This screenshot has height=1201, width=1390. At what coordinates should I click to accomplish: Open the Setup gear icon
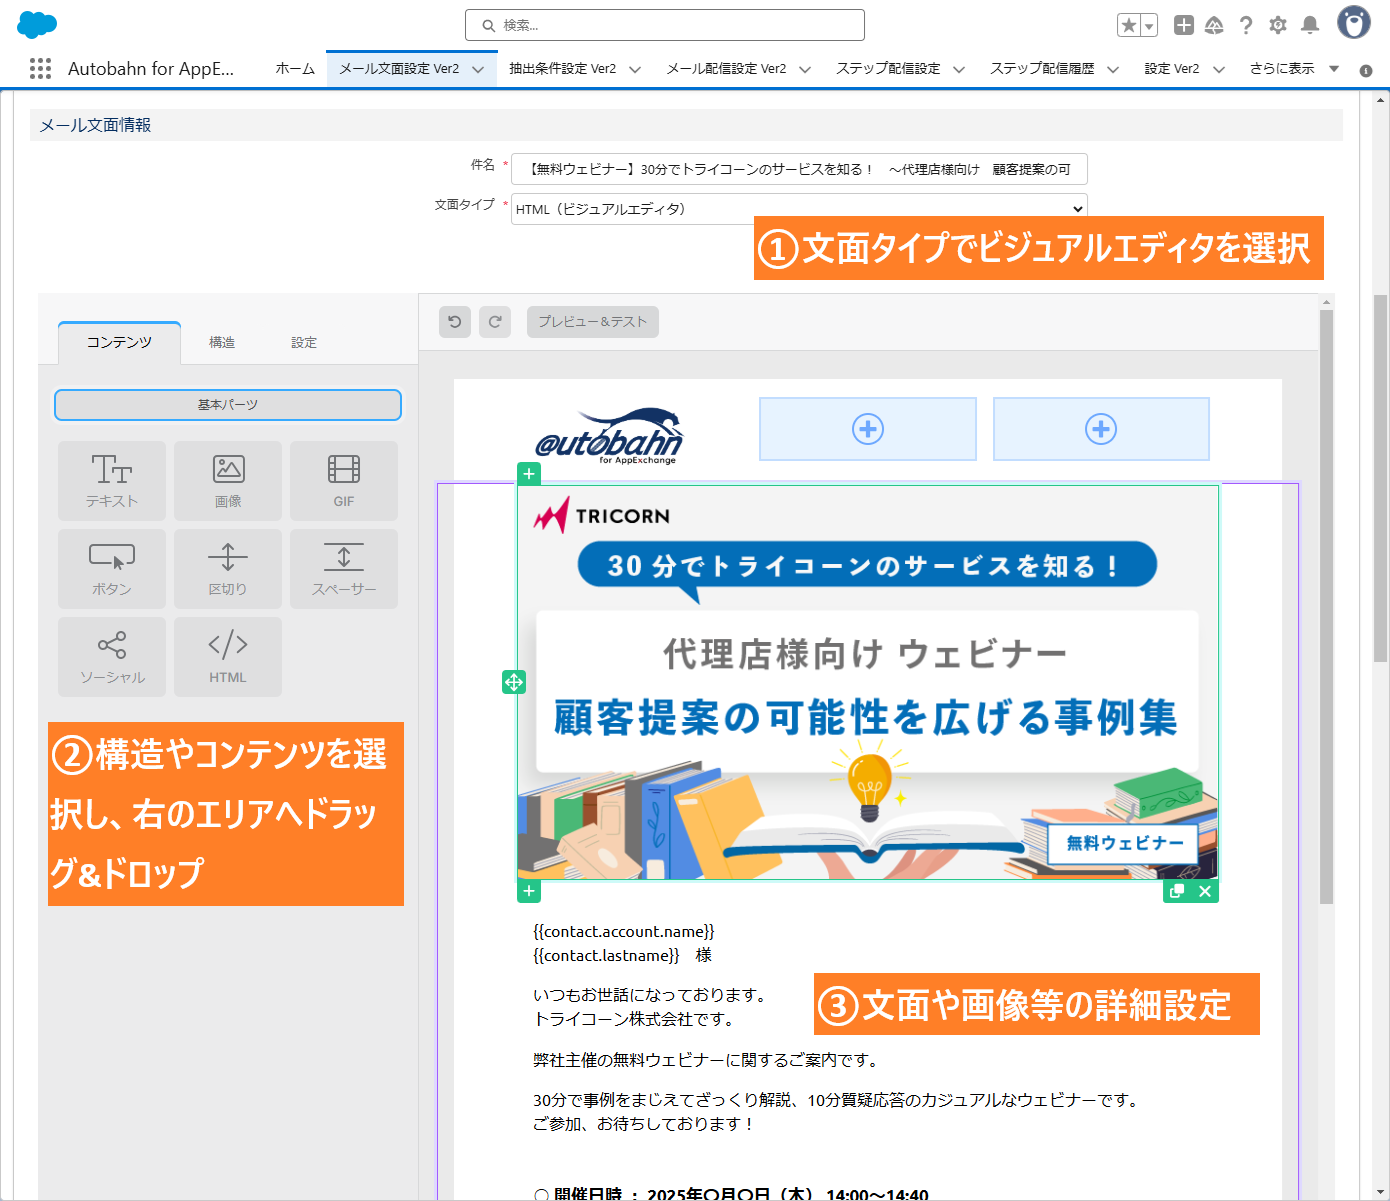tap(1278, 25)
